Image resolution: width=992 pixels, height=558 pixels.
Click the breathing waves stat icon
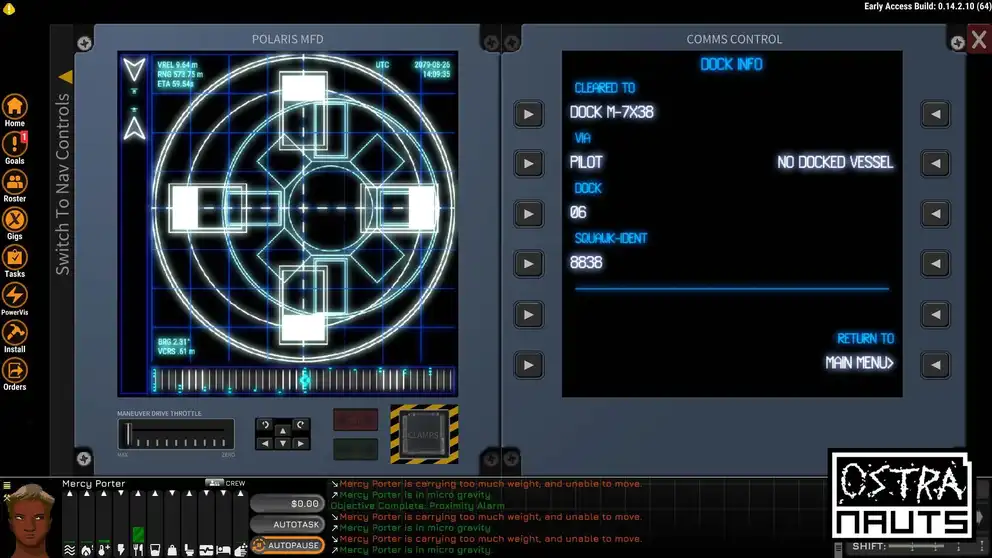click(70, 550)
